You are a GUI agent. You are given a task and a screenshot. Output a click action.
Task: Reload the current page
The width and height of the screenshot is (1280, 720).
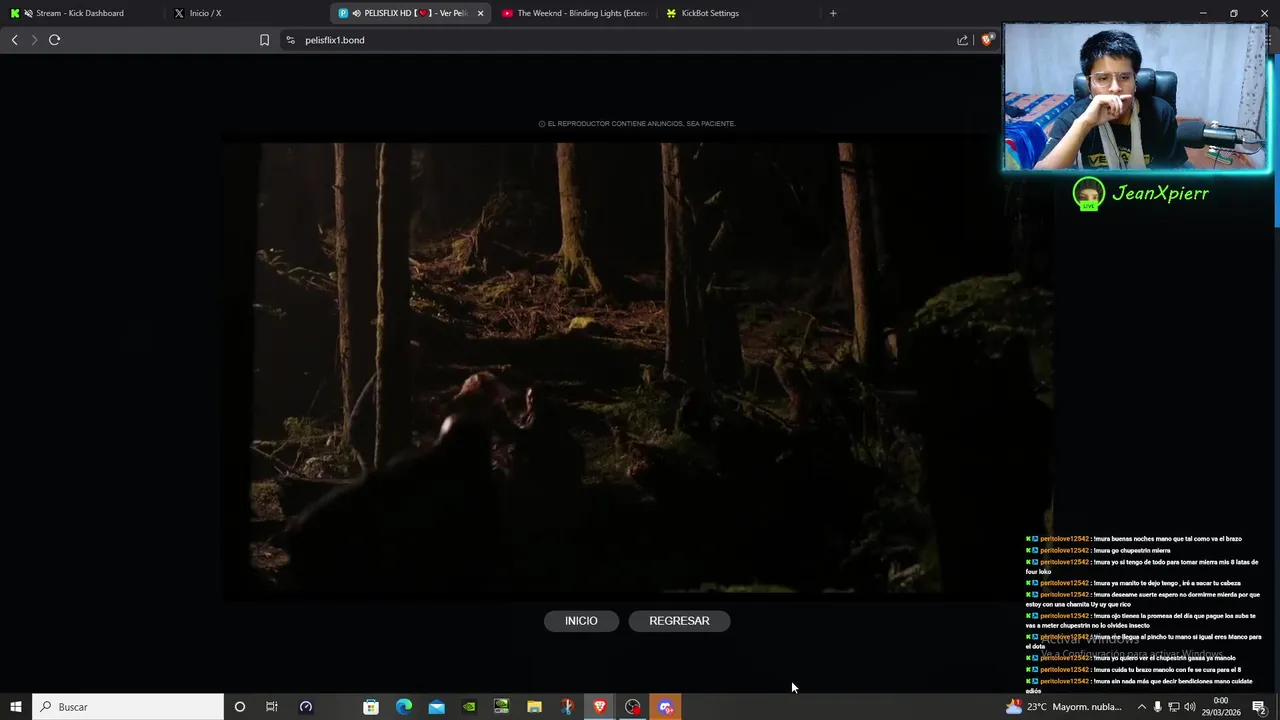tap(54, 40)
